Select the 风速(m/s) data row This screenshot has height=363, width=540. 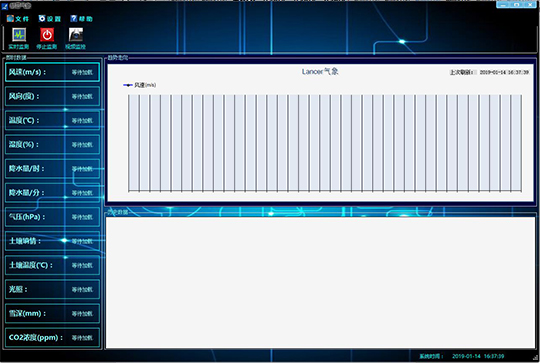(x=52, y=72)
